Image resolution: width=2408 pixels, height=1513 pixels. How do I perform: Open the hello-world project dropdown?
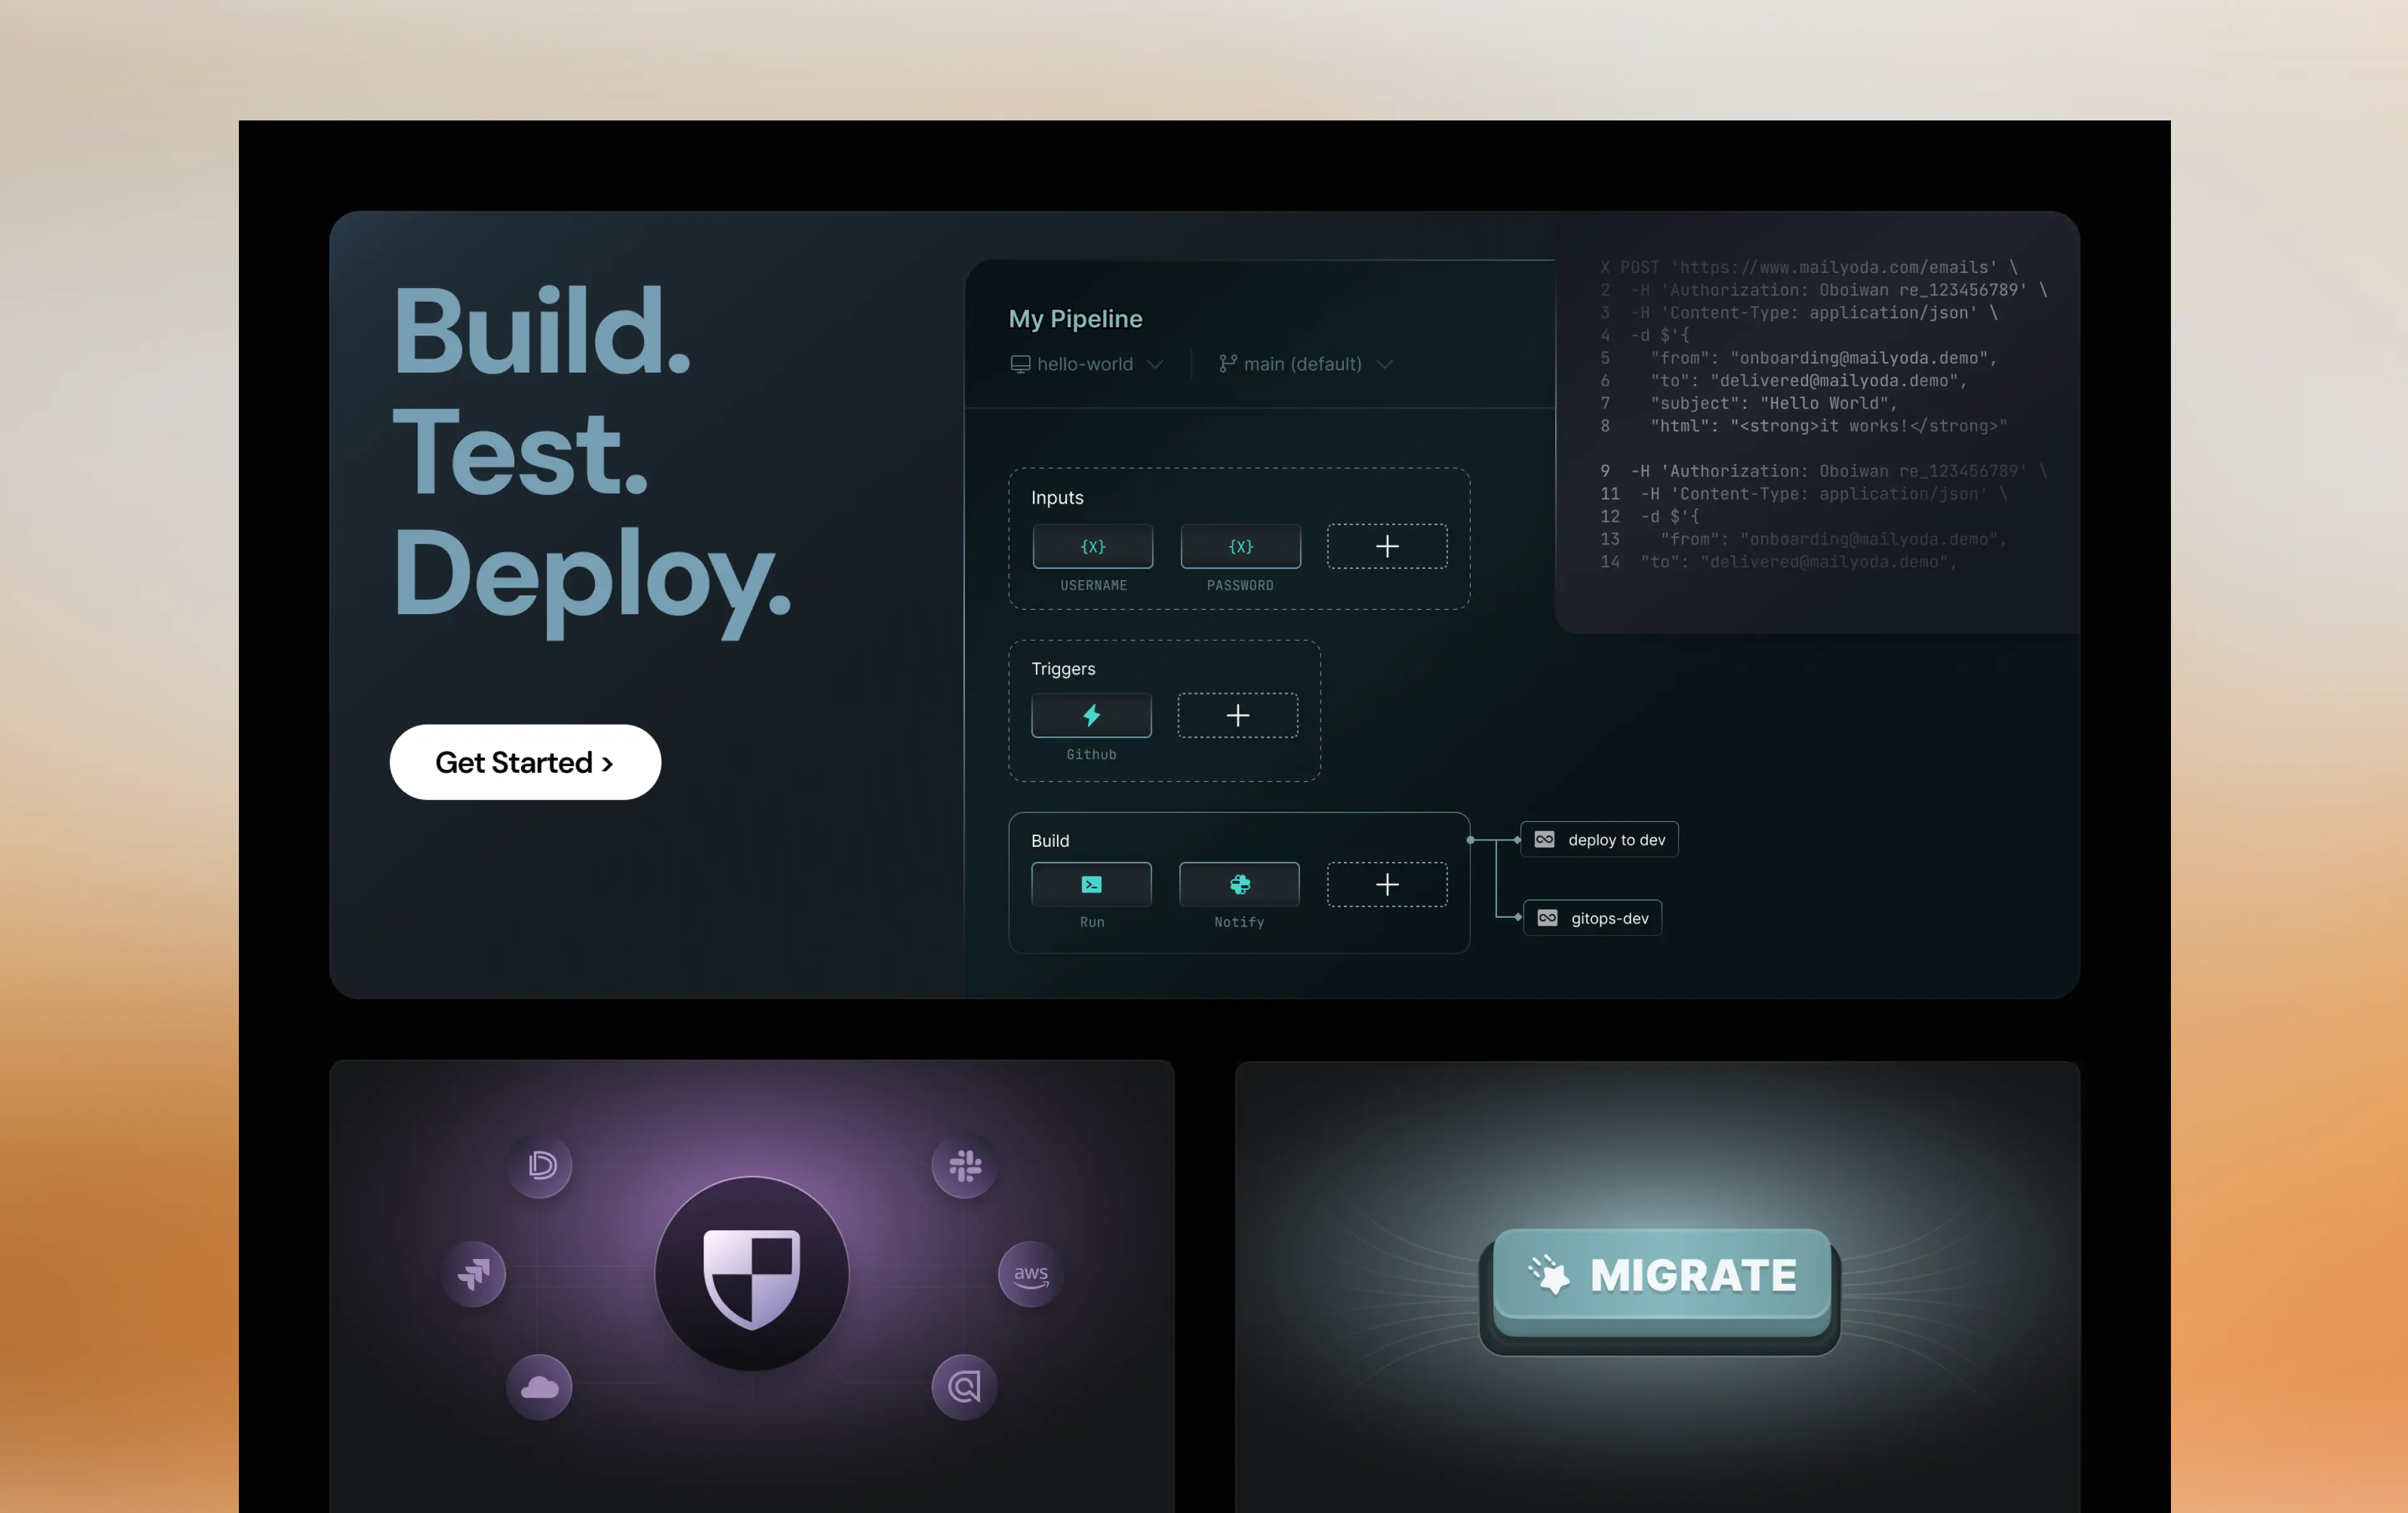tap(1086, 364)
